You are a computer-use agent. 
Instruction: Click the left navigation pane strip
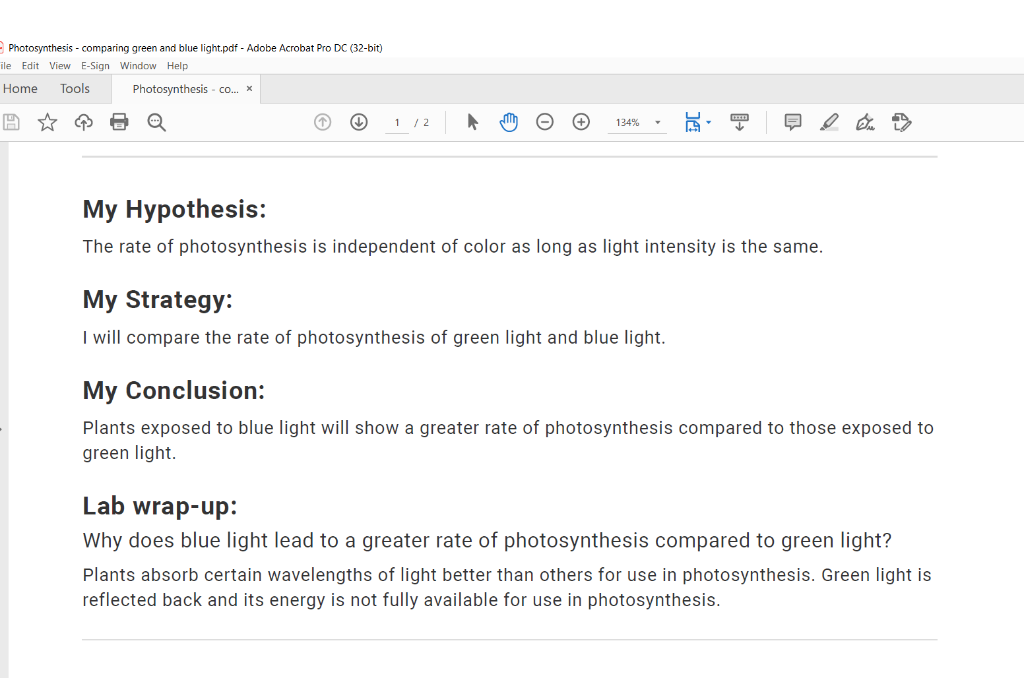click(4, 410)
